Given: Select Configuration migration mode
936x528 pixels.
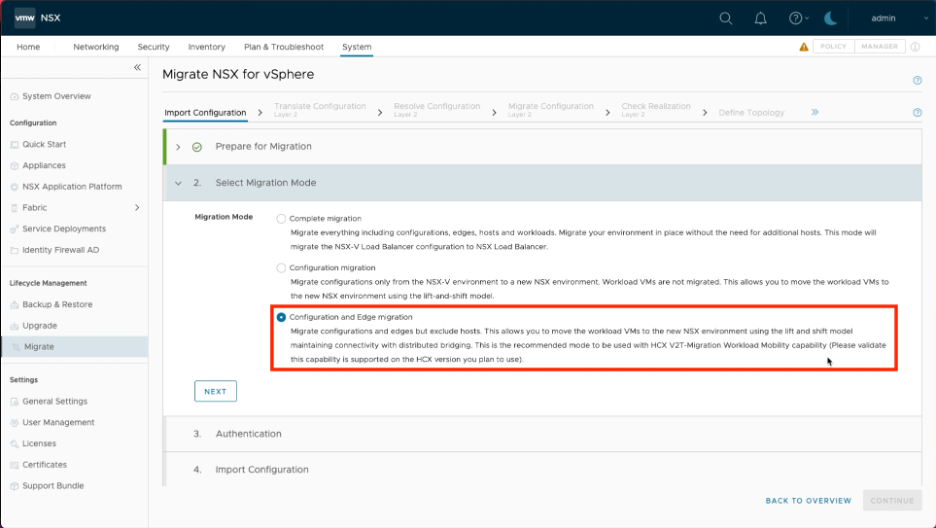Looking at the screenshot, I should click(281, 268).
